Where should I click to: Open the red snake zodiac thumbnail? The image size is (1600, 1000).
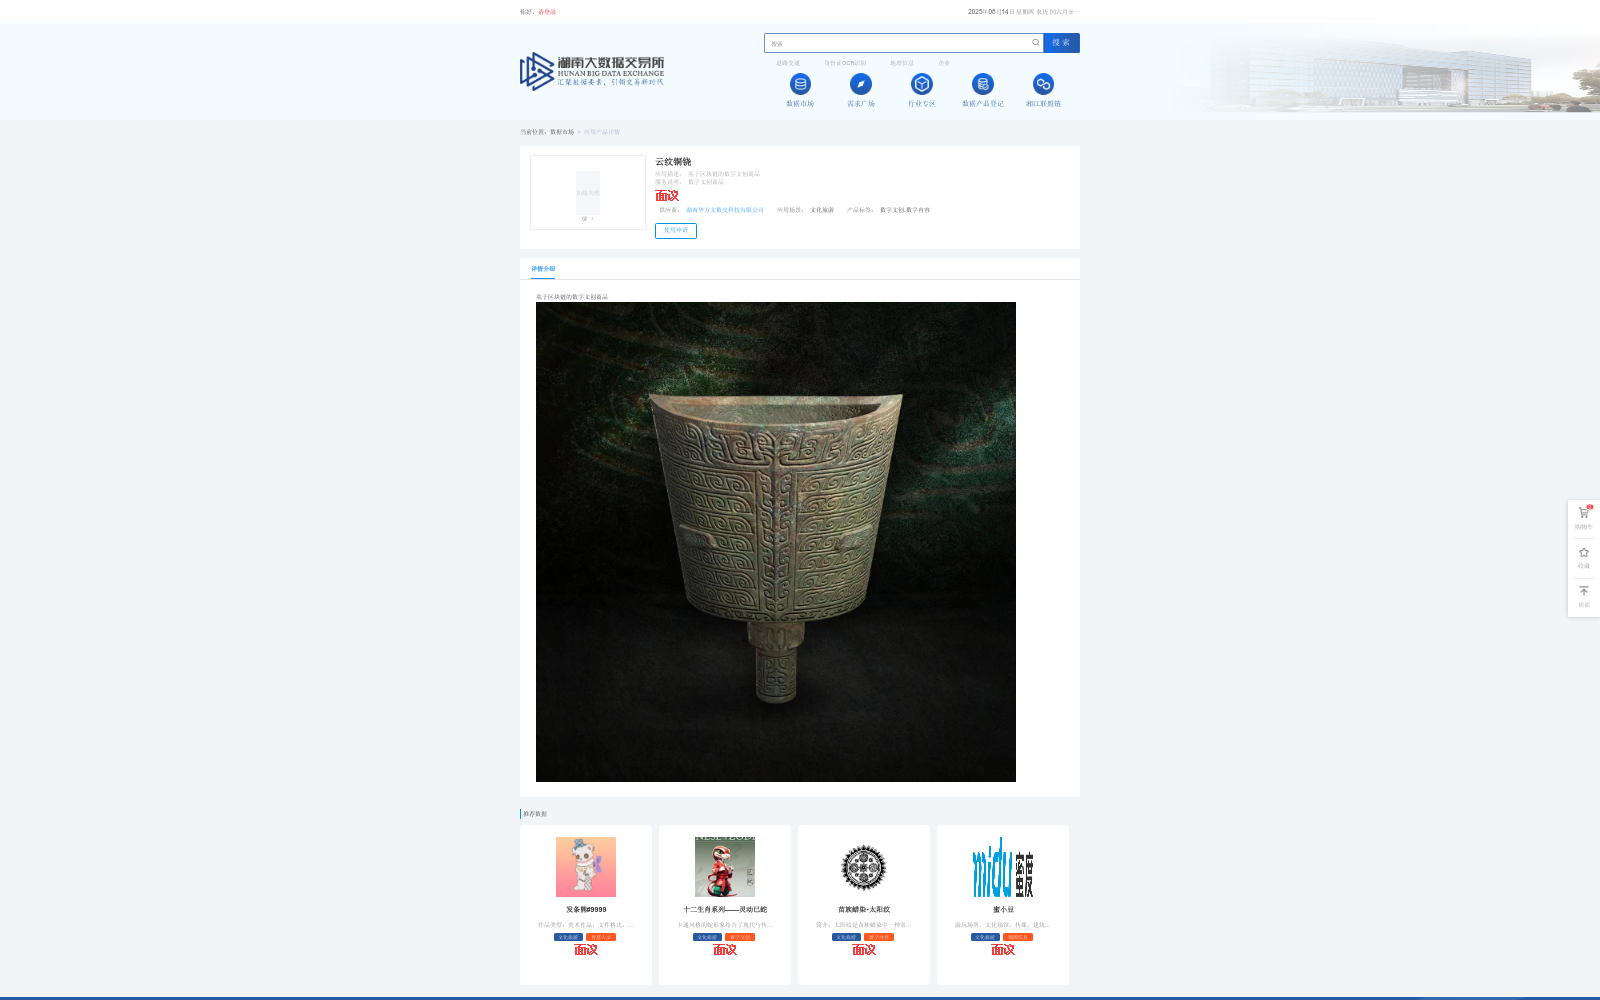pyautogui.click(x=725, y=867)
